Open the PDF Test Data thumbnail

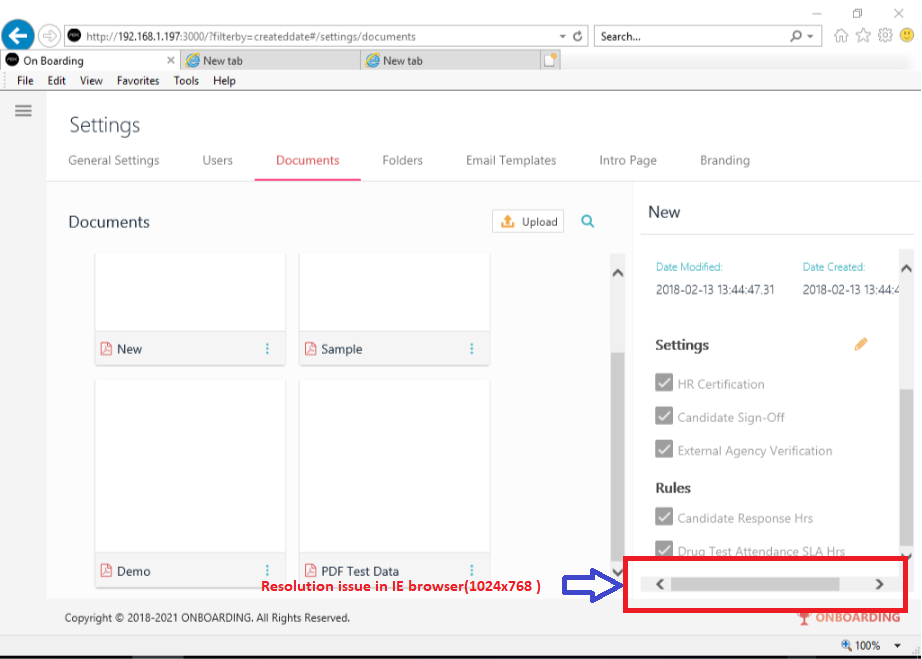coord(395,466)
